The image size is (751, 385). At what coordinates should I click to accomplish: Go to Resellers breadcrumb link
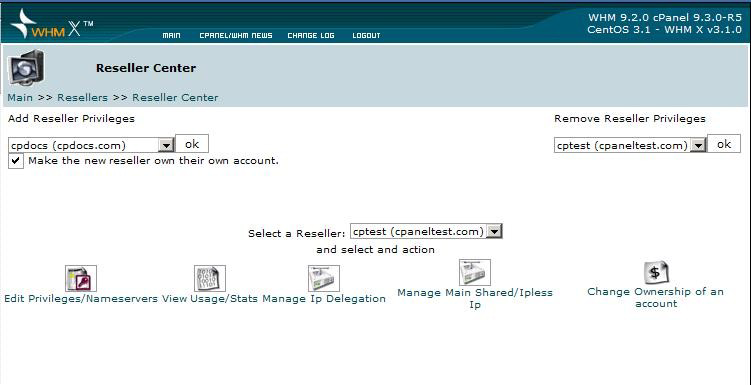pos(82,98)
